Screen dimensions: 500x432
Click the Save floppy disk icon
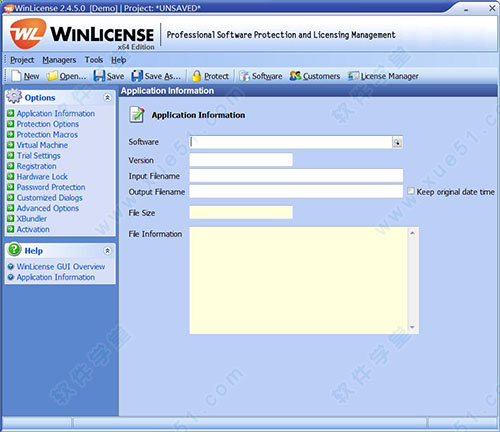tap(99, 76)
